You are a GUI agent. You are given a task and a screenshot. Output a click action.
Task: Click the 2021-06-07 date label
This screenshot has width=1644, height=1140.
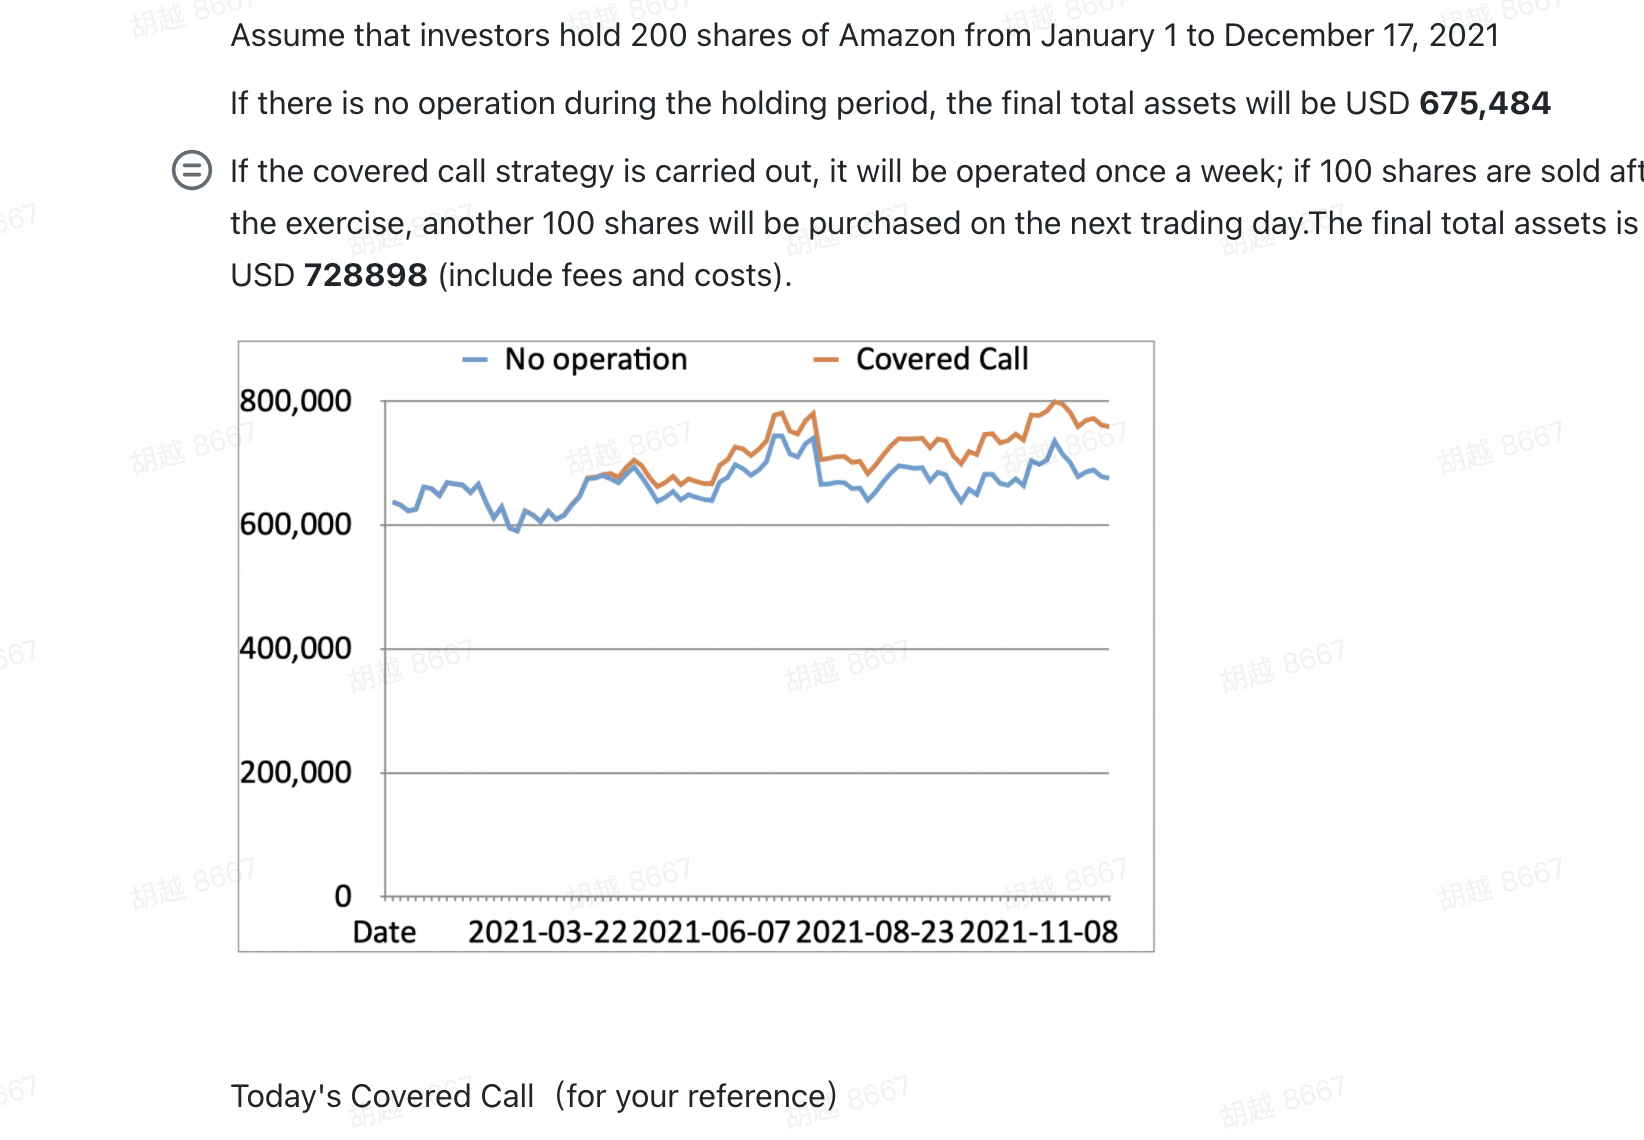click(711, 932)
